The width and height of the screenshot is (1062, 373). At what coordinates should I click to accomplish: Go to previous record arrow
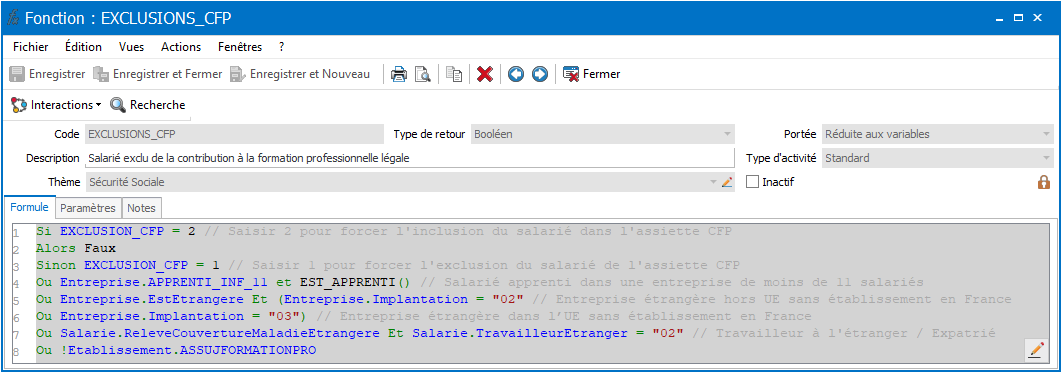point(516,74)
